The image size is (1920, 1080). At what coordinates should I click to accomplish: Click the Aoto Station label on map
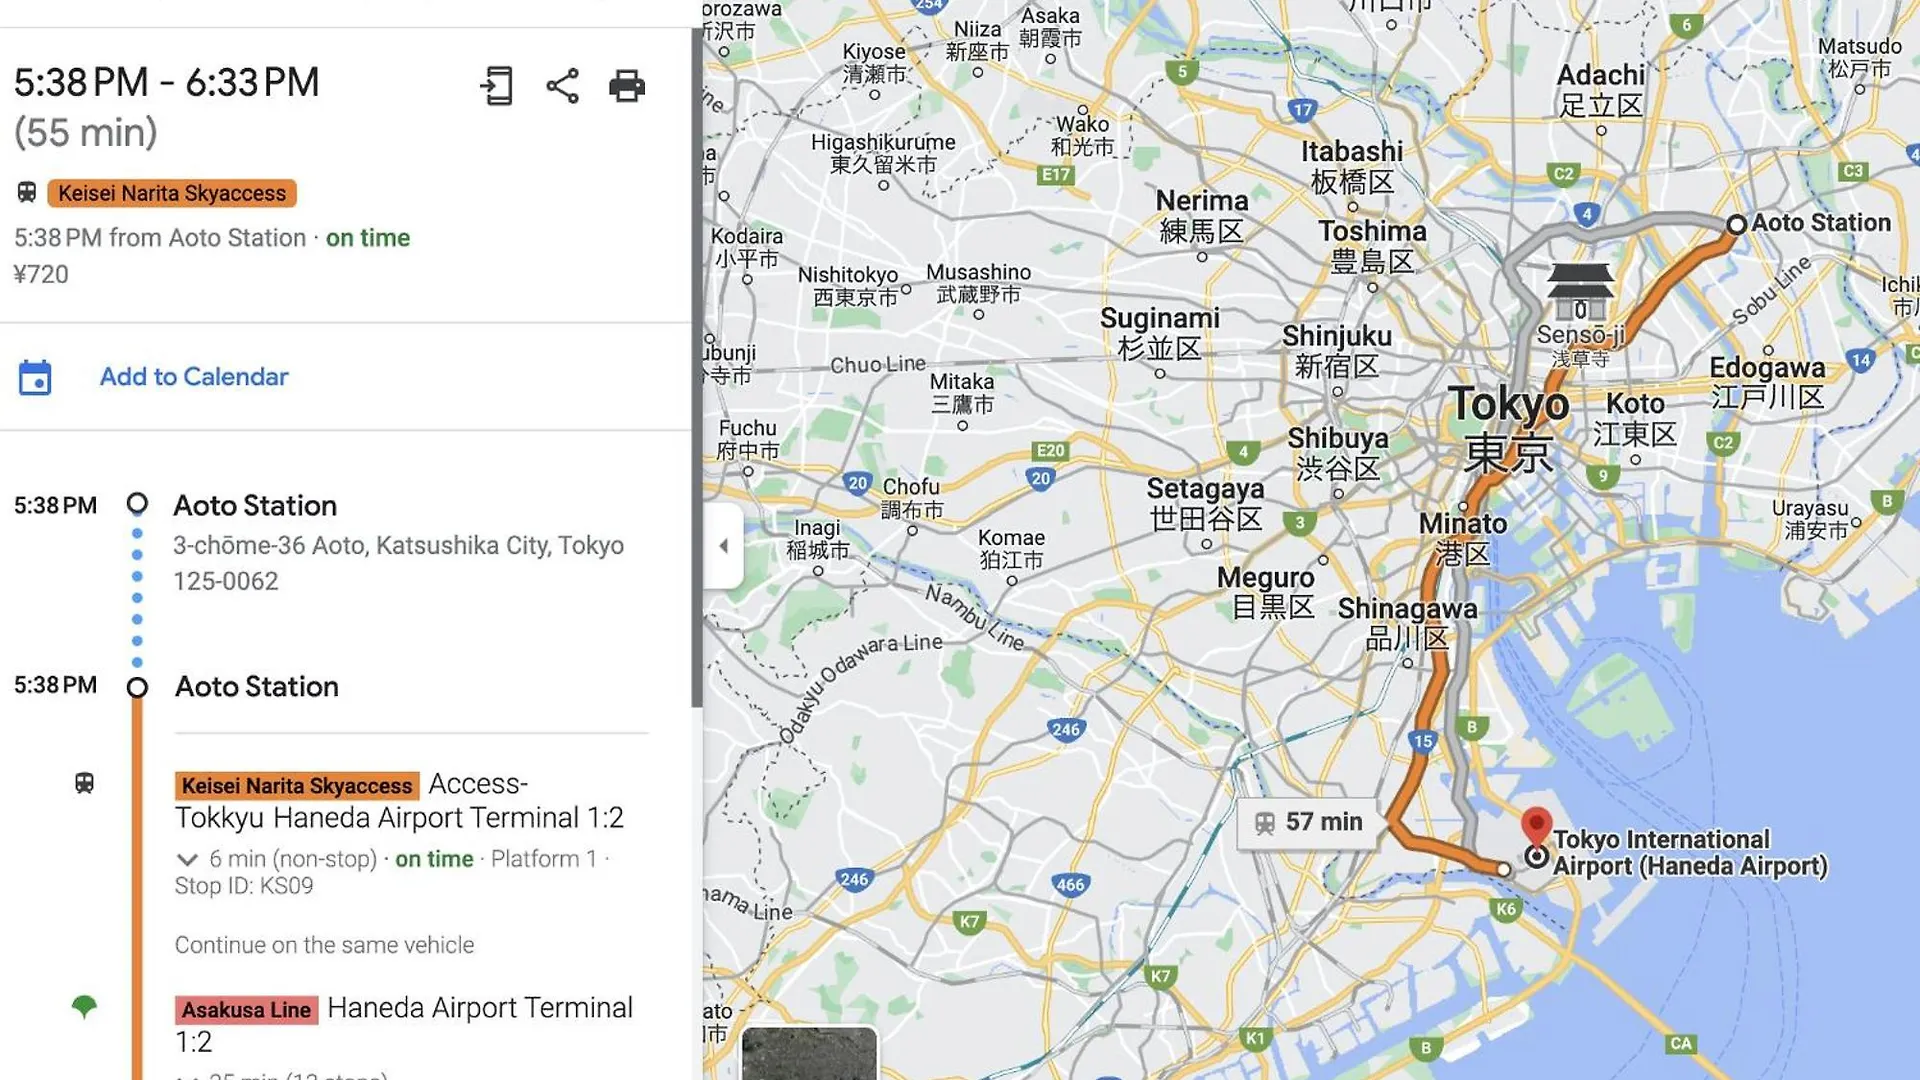(1821, 223)
